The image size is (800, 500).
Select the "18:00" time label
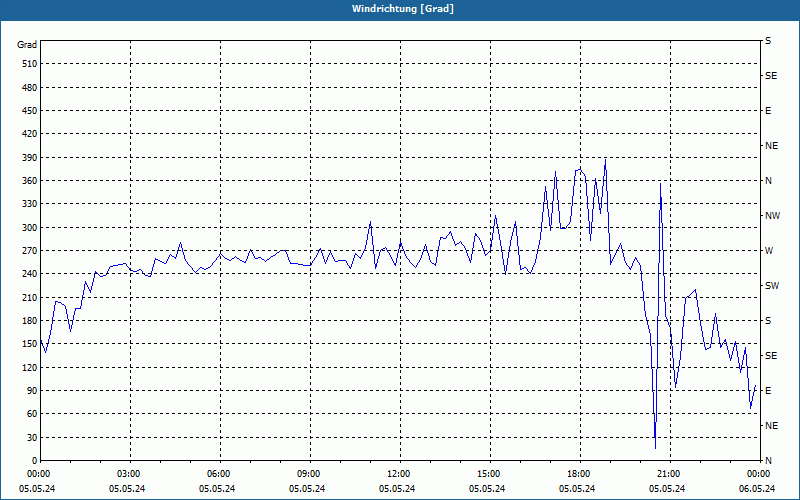click(x=580, y=474)
